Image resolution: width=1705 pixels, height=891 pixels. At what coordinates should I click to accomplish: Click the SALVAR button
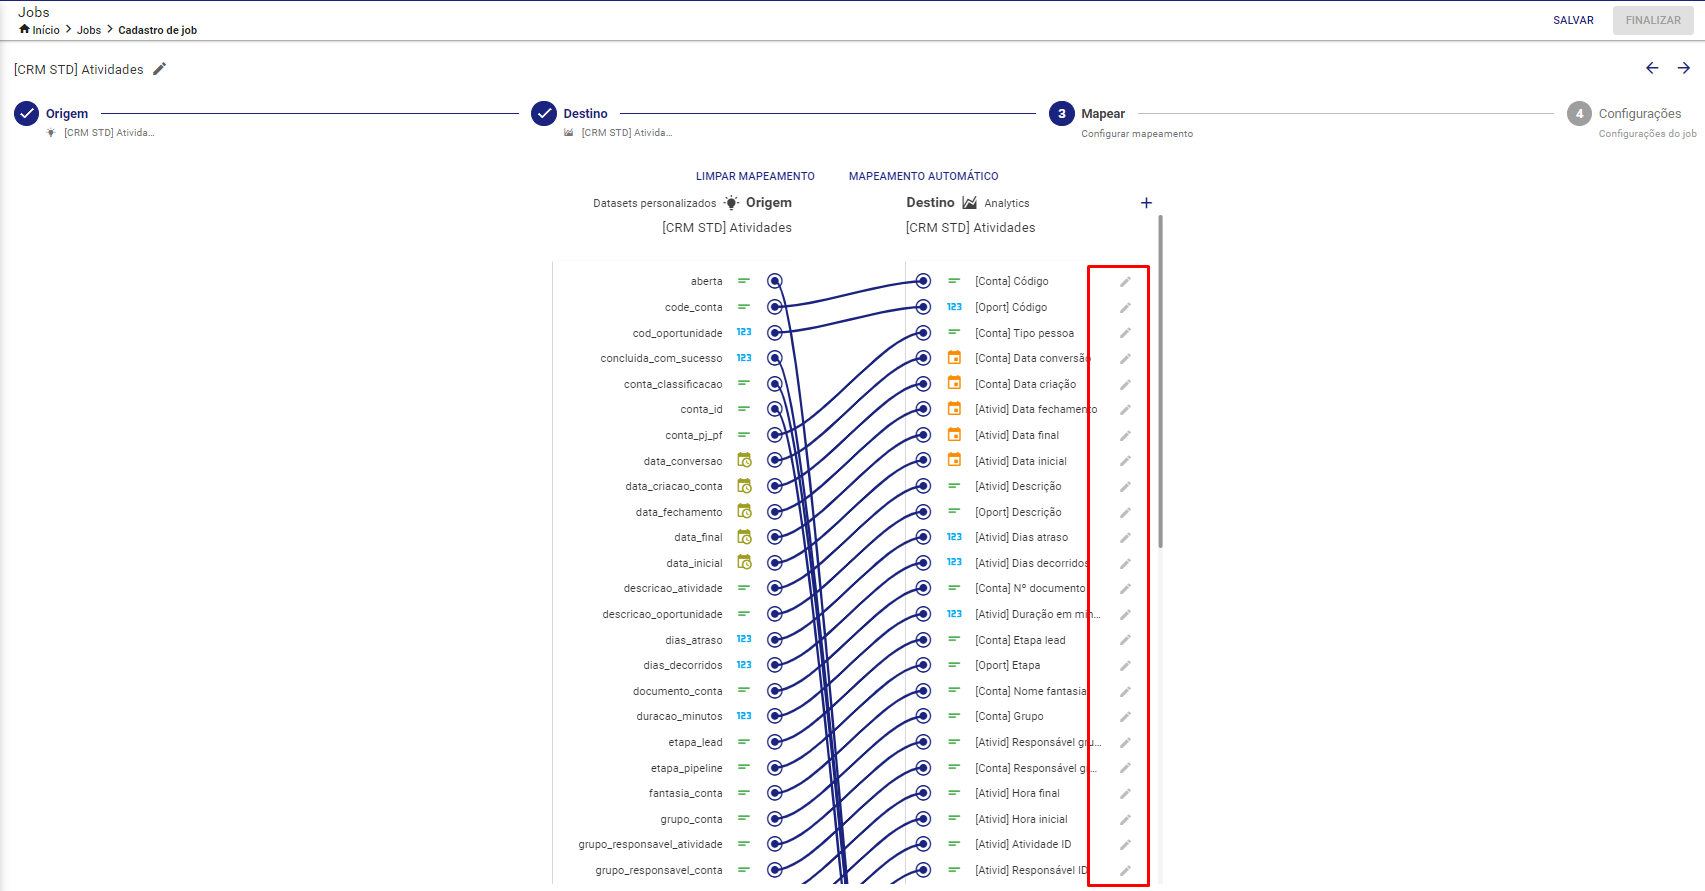pos(1573,20)
